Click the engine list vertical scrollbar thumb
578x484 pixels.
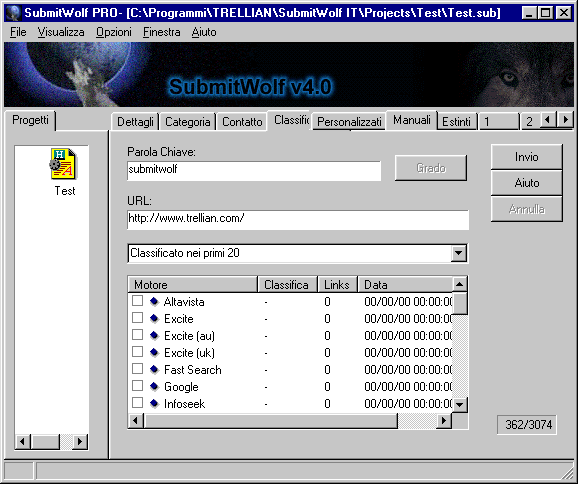tap(459, 304)
